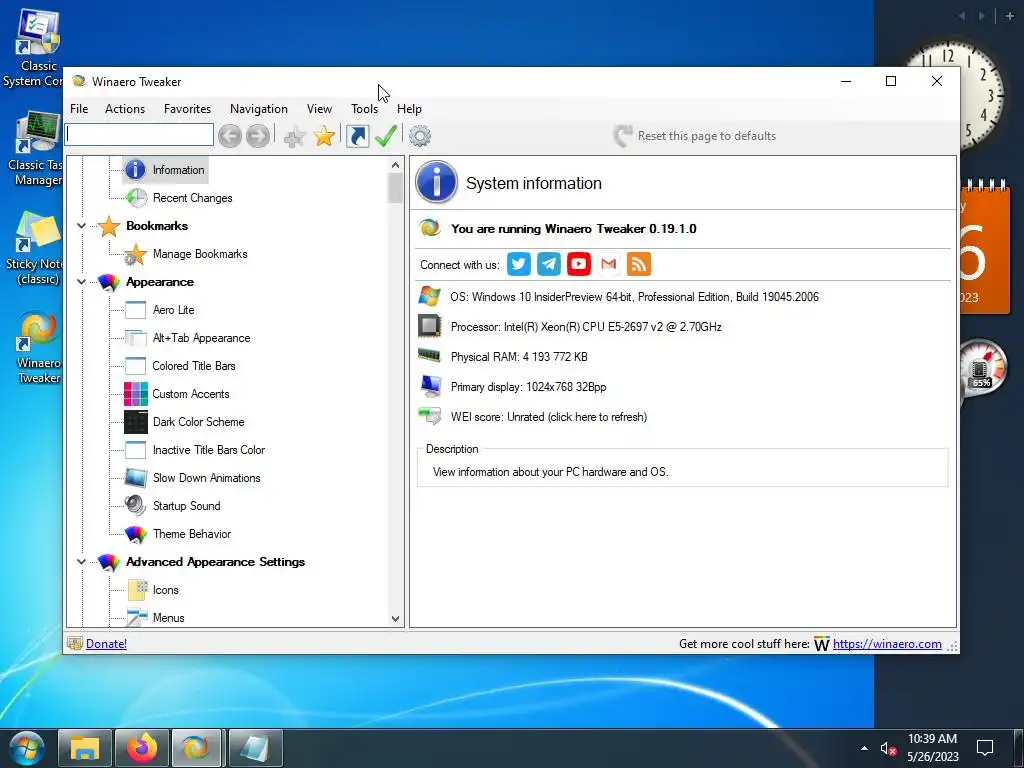The height and width of the screenshot is (768, 1024).
Task: Click the RSS feed icon
Action: coord(639,264)
